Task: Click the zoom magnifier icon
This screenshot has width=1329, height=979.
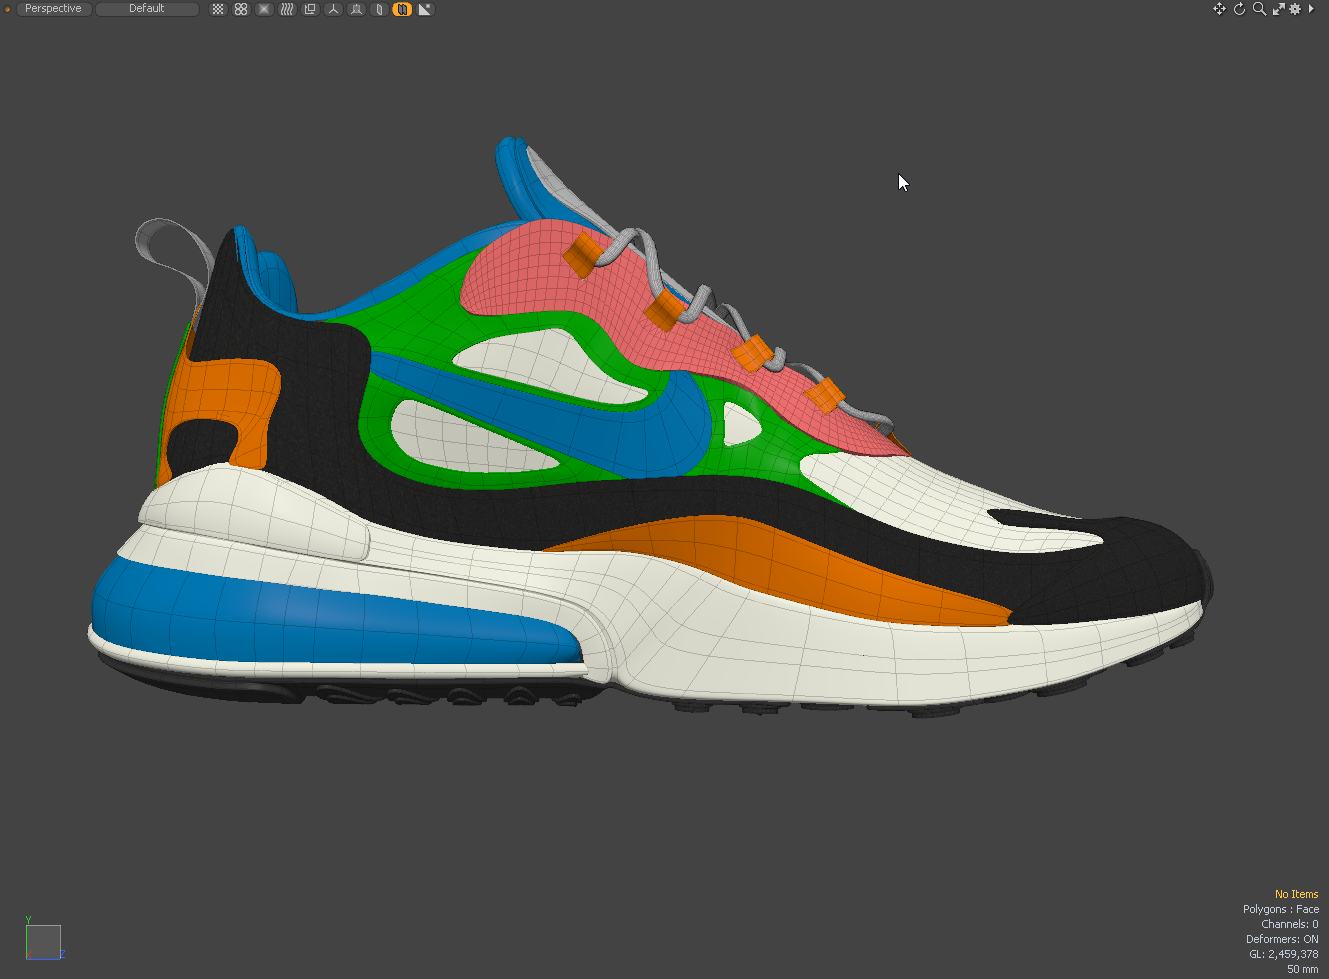Action: click(x=1259, y=9)
